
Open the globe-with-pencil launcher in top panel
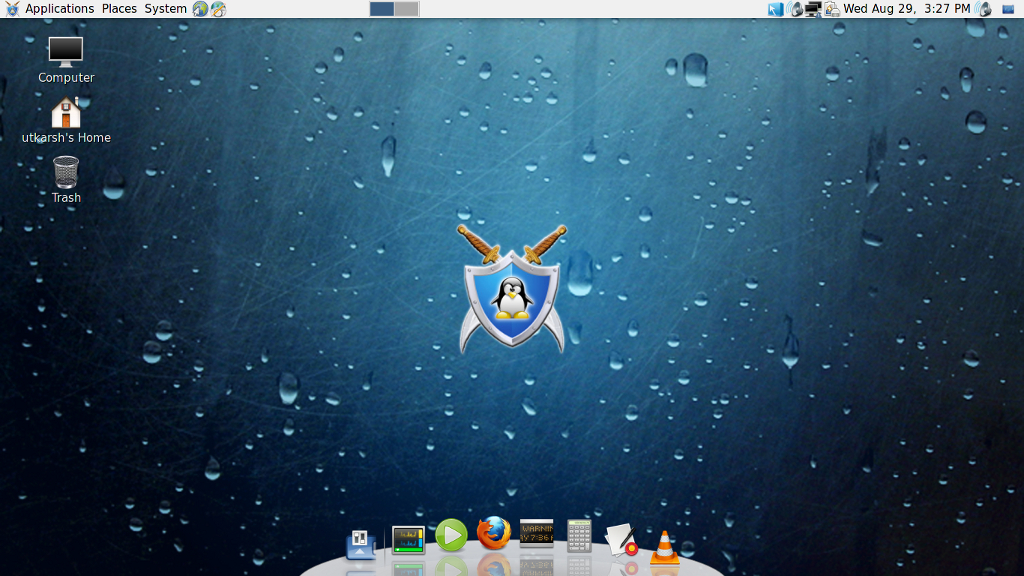coord(218,8)
